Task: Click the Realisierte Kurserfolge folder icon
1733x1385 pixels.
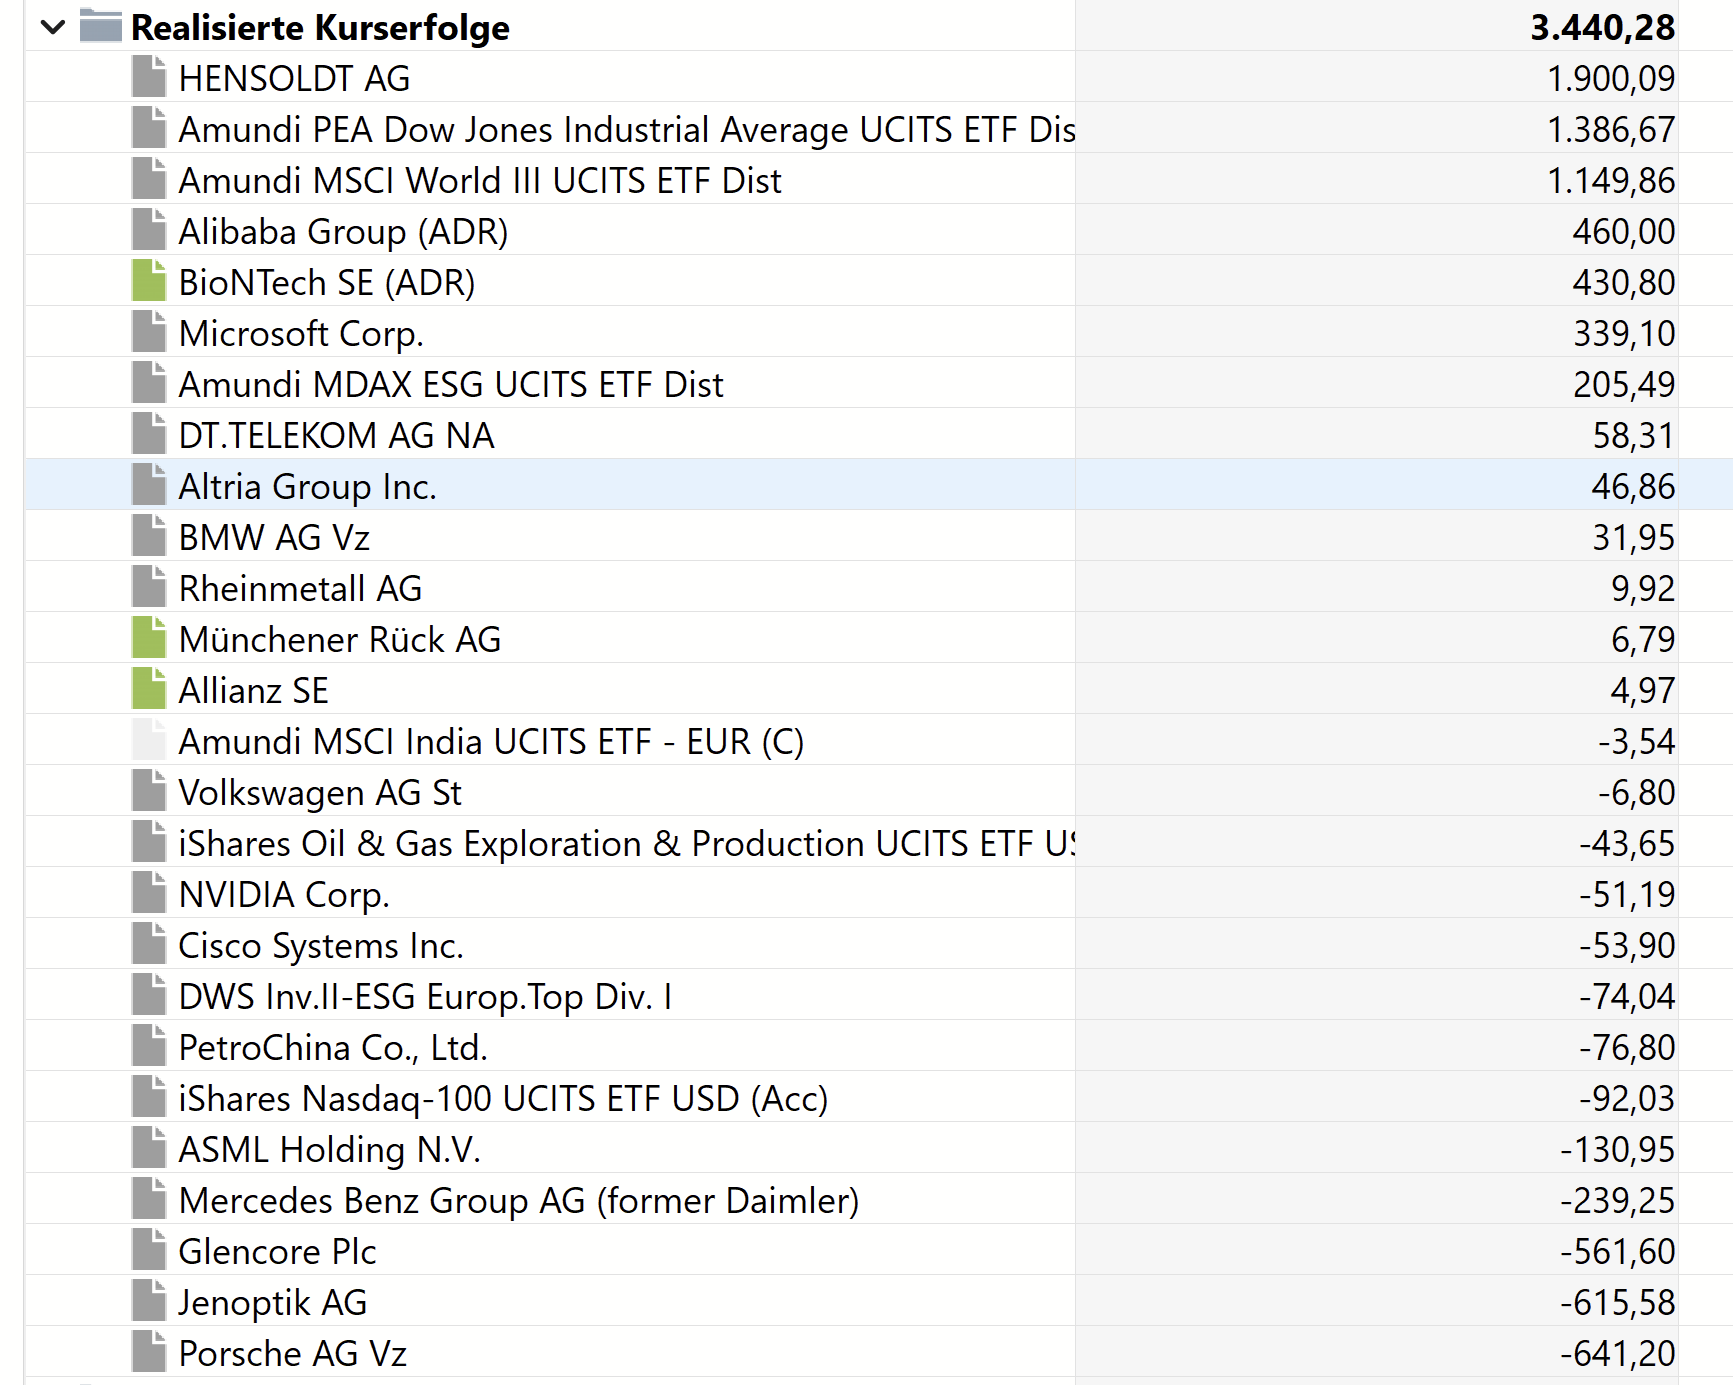Action: click(x=100, y=26)
